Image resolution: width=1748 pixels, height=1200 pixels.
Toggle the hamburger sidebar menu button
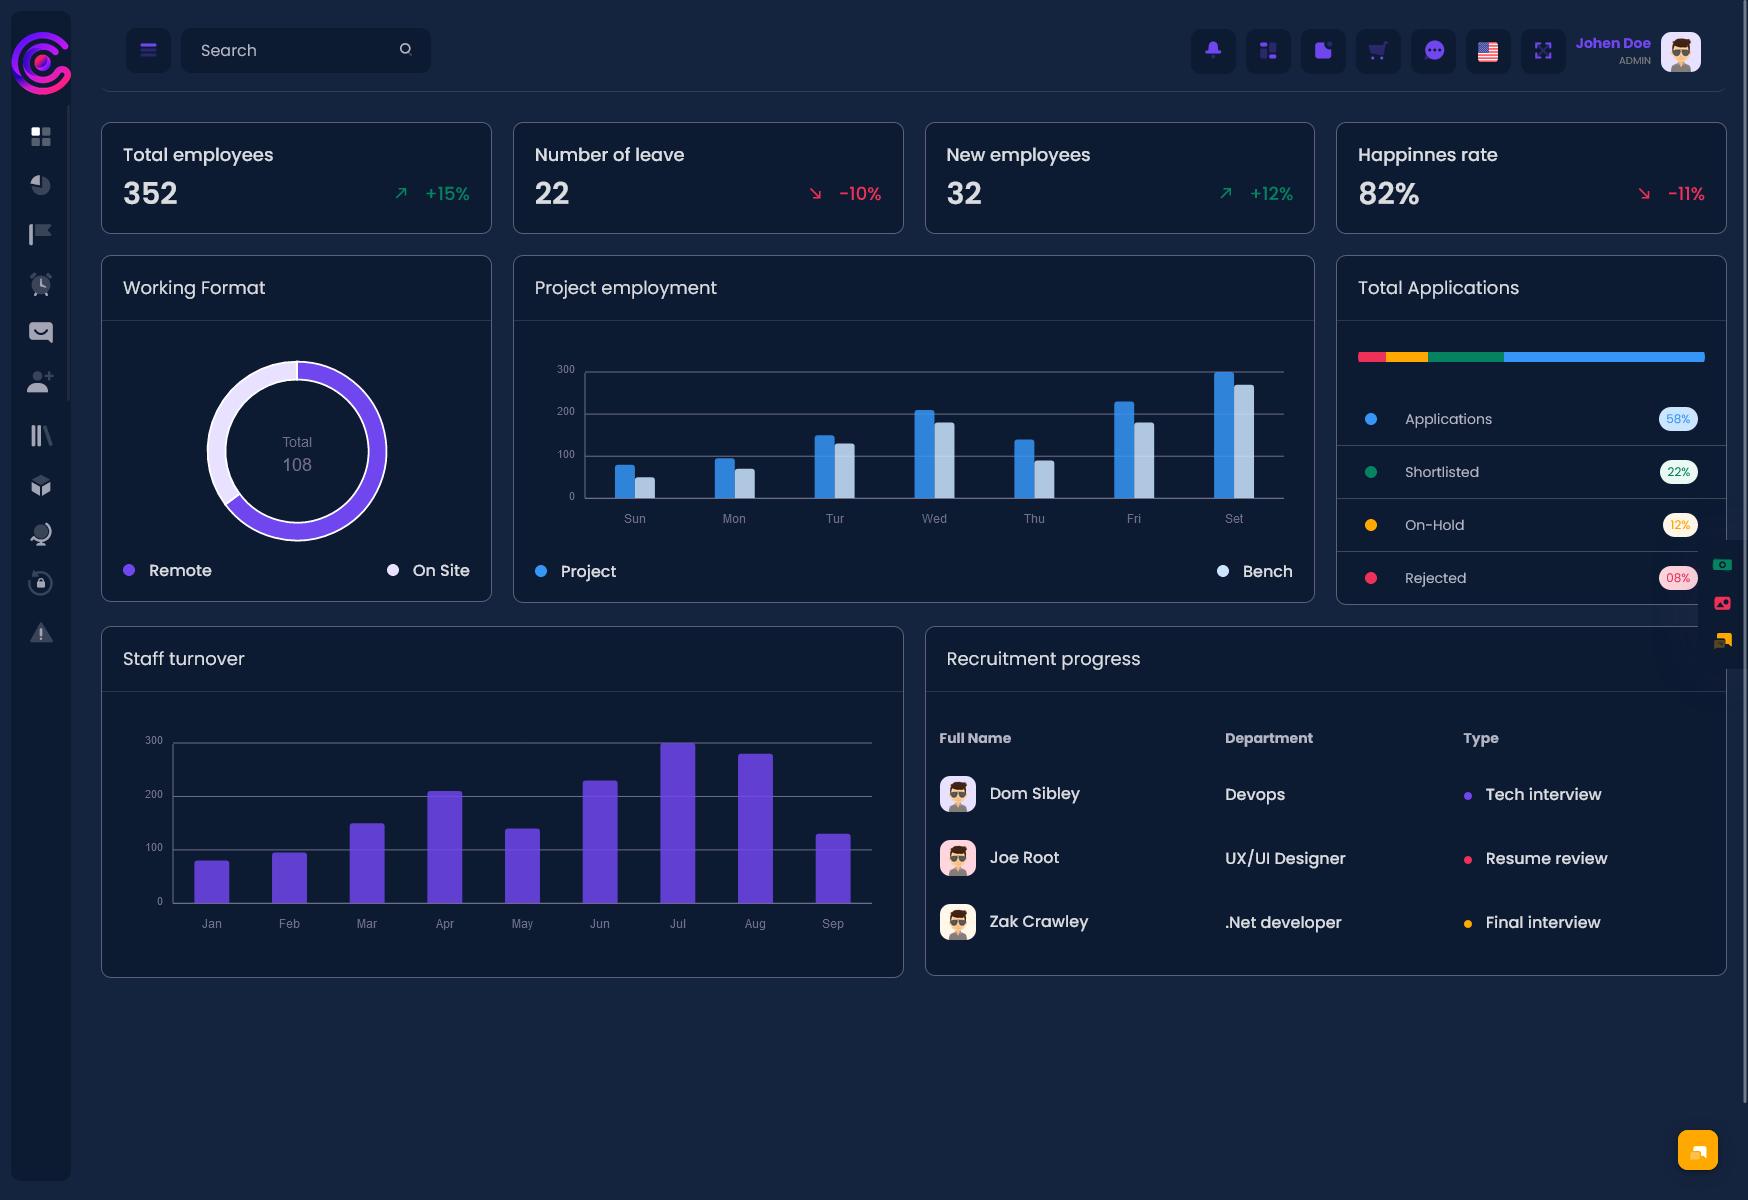click(x=148, y=50)
